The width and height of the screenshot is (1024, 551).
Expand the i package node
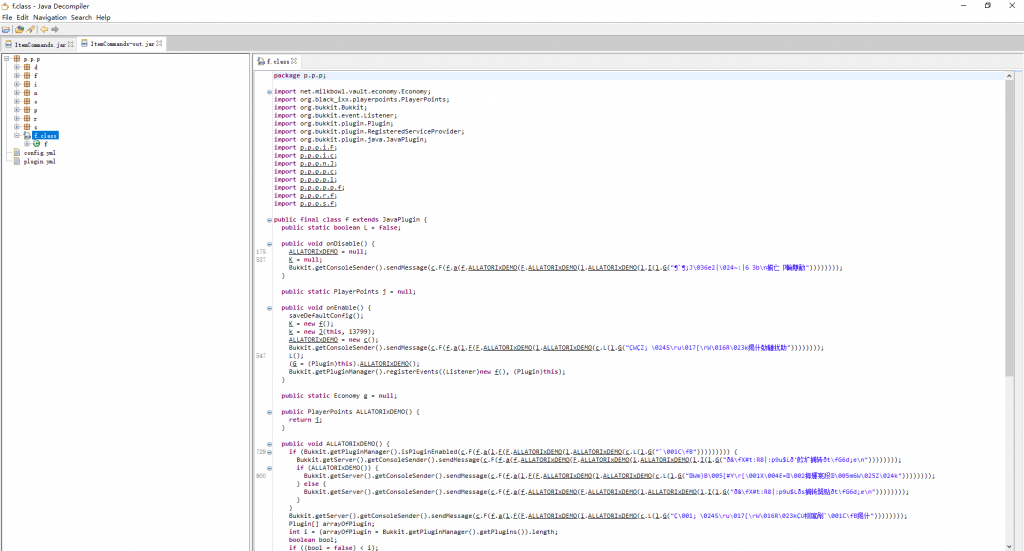17,84
